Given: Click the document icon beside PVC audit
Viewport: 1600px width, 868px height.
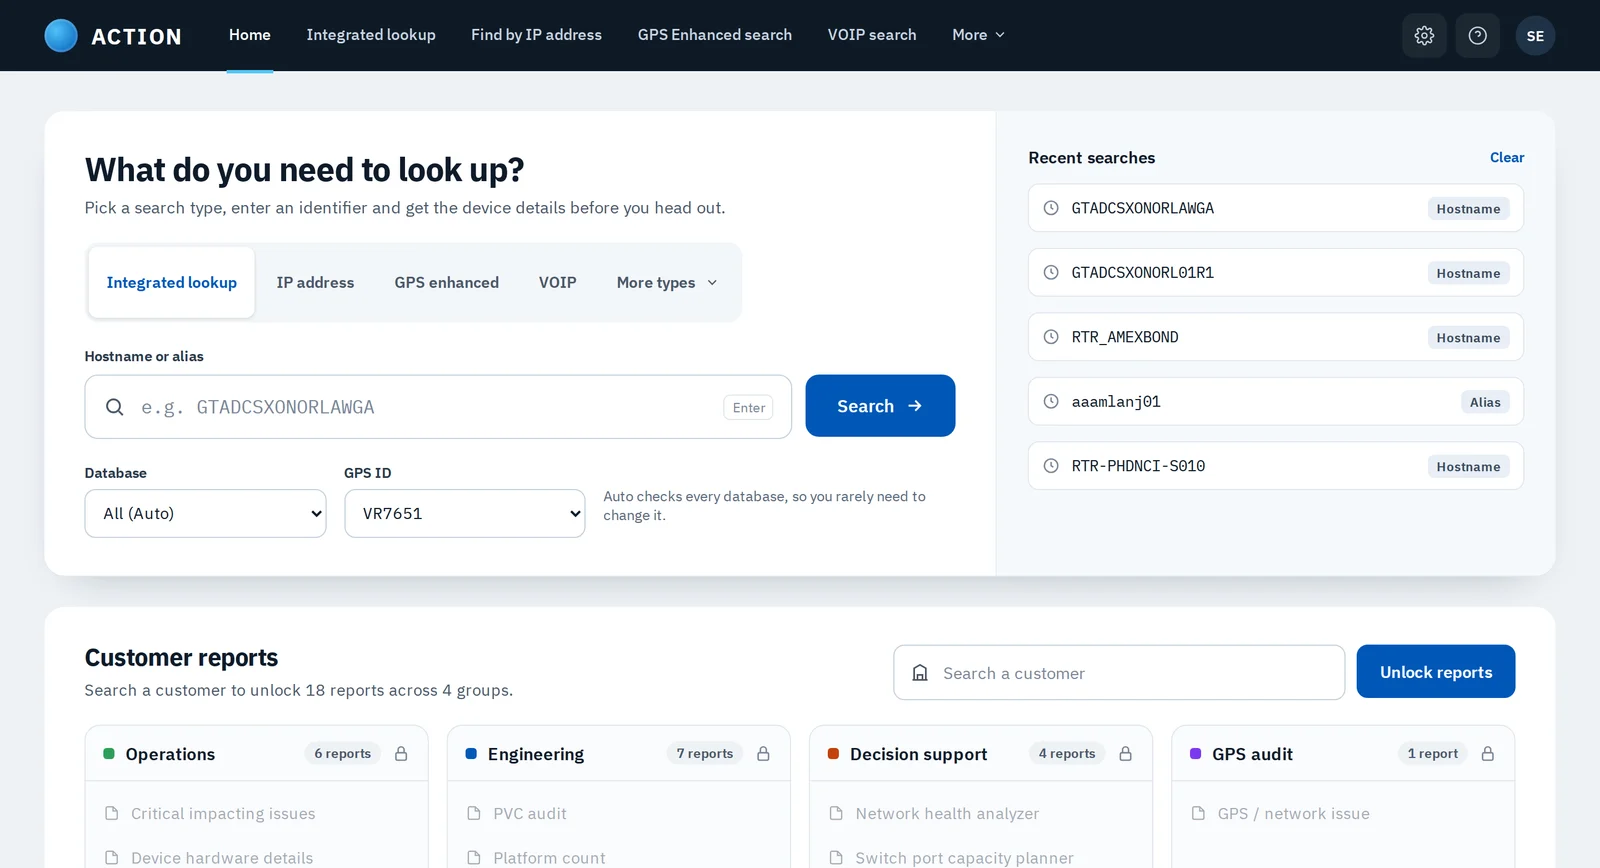Looking at the screenshot, I should (474, 813).
